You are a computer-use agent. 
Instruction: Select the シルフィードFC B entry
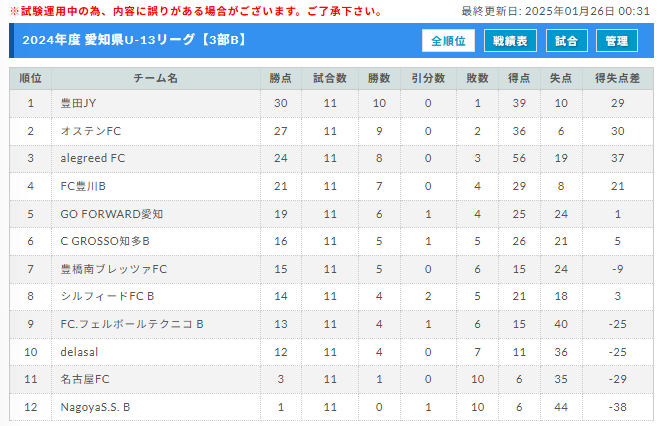pos(107,296)
